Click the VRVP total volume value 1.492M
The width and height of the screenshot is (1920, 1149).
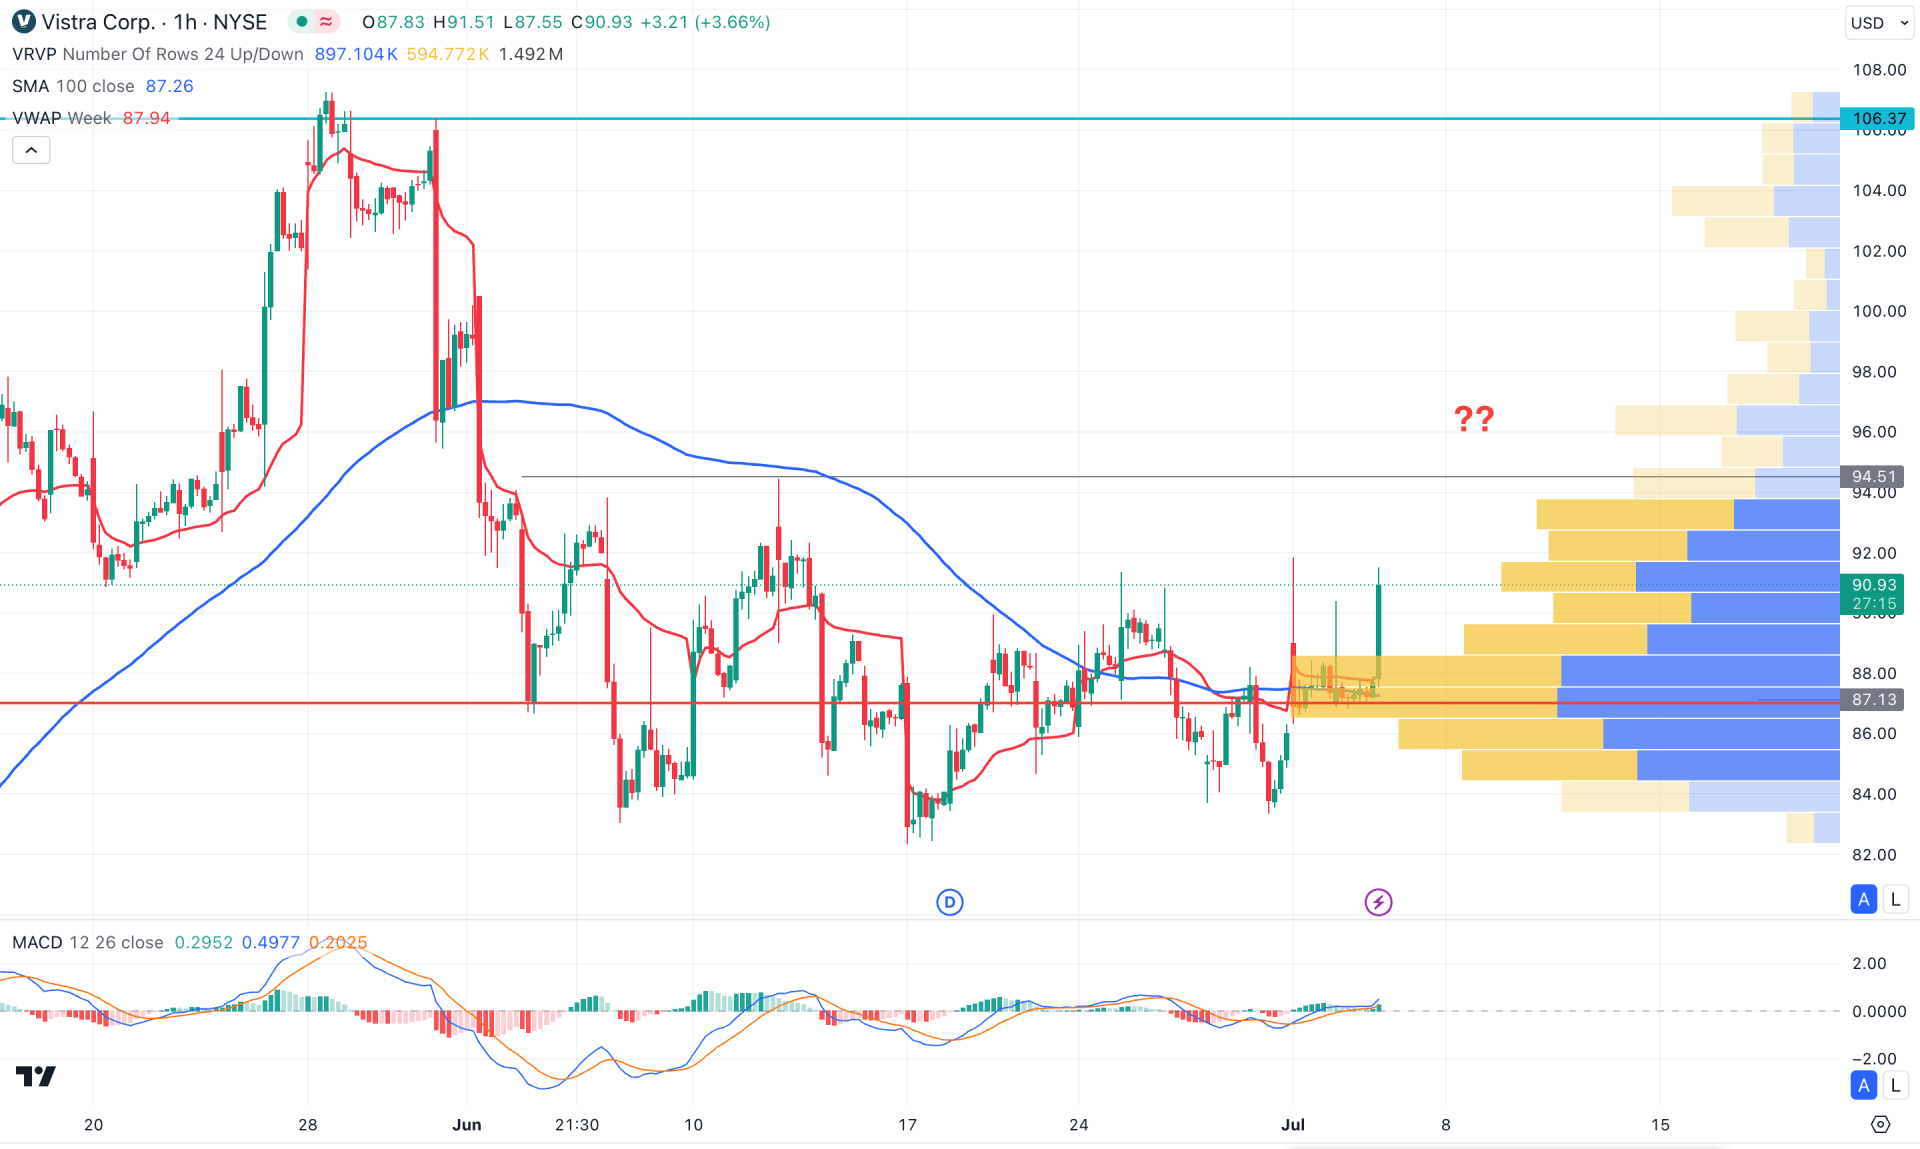click(531, 54)
